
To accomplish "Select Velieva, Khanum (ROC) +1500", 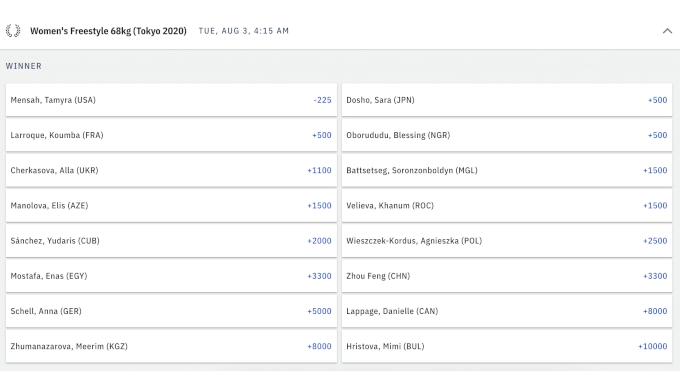I will coord(507,206).
